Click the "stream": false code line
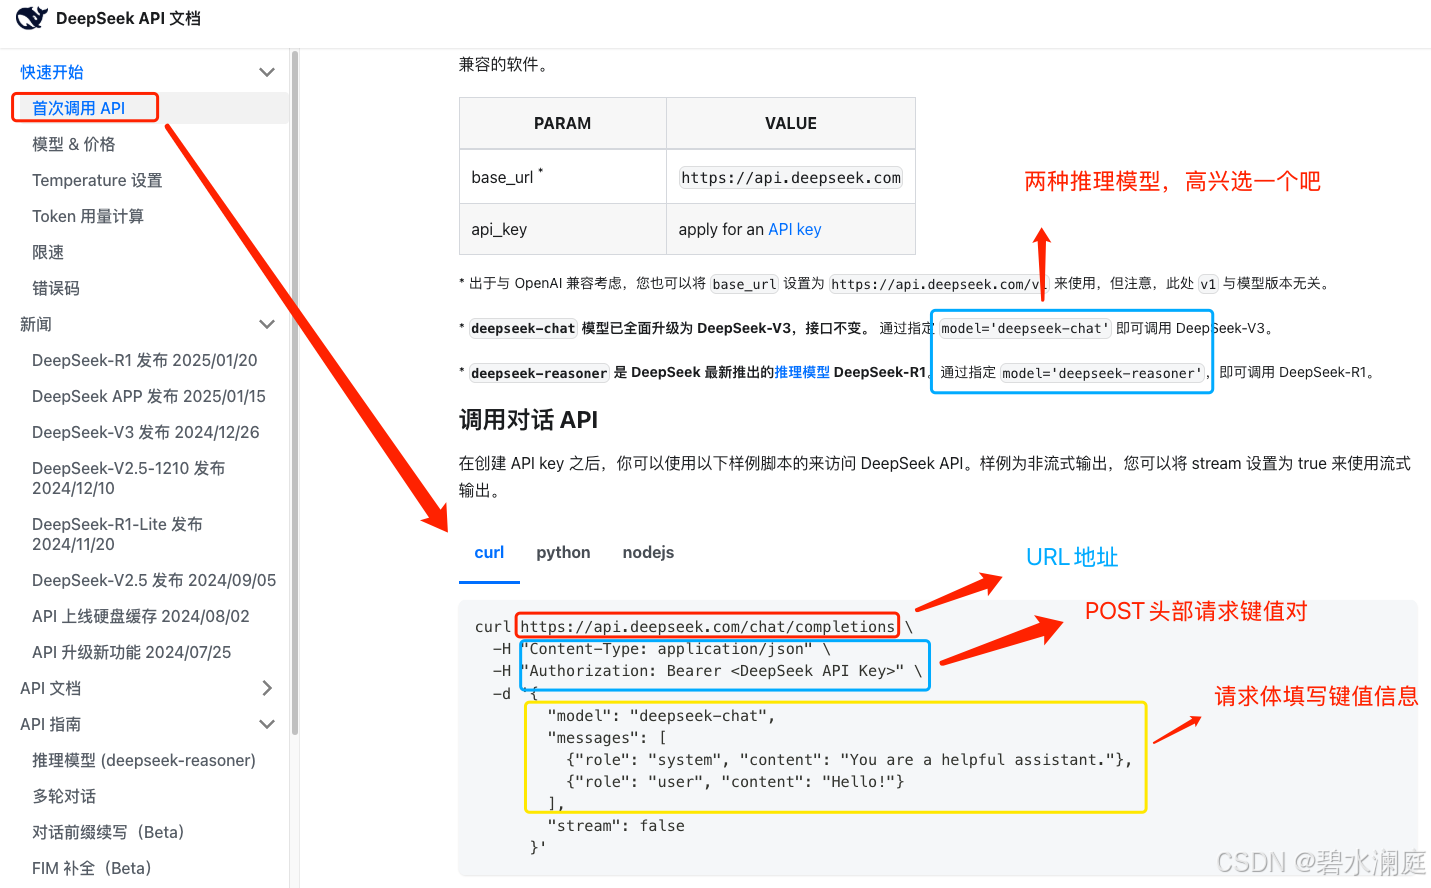Viewport: 1431px width, 888px height. click(616, 826)
